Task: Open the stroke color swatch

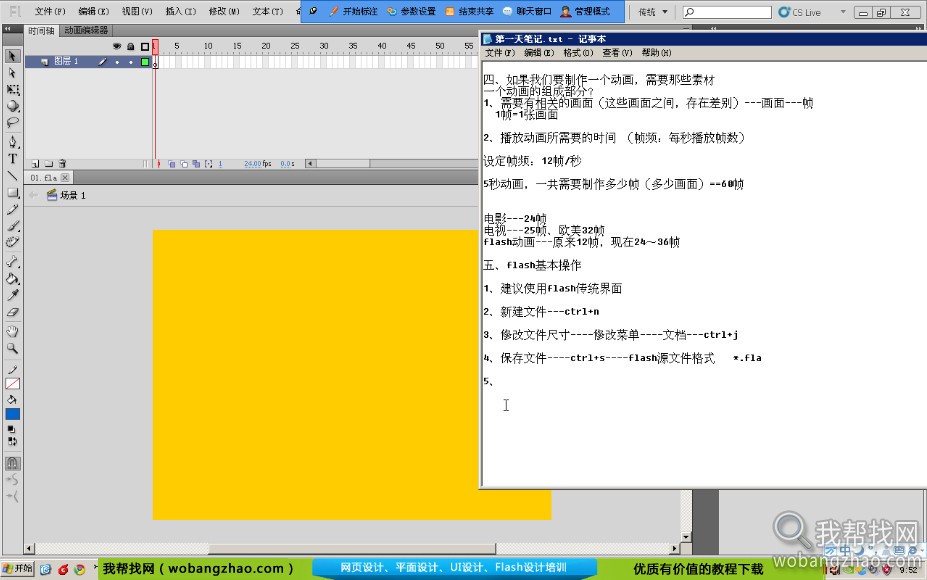Action: coord(12,384)
